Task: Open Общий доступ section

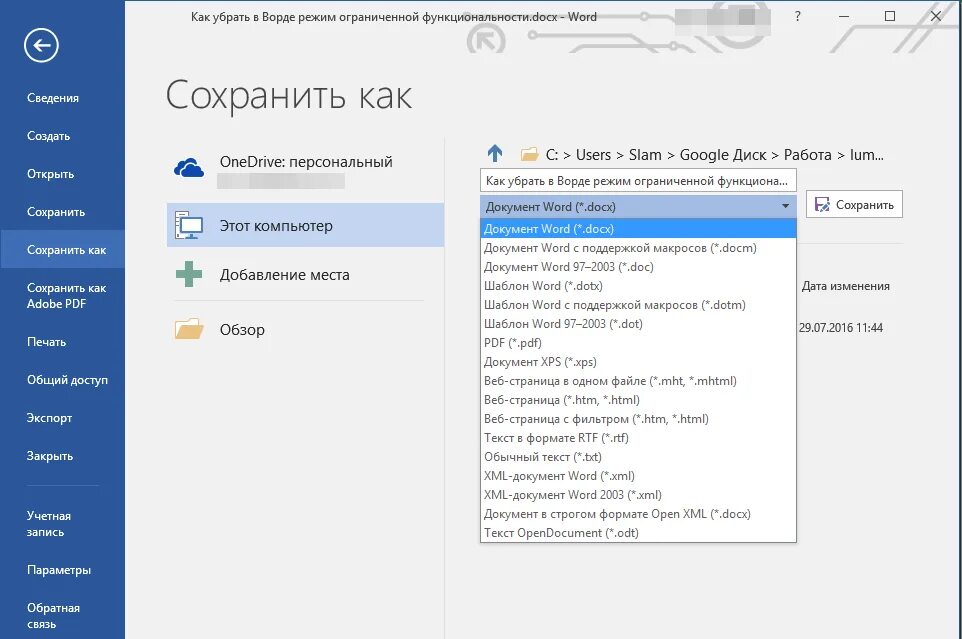Action: [x=67, y=380]
